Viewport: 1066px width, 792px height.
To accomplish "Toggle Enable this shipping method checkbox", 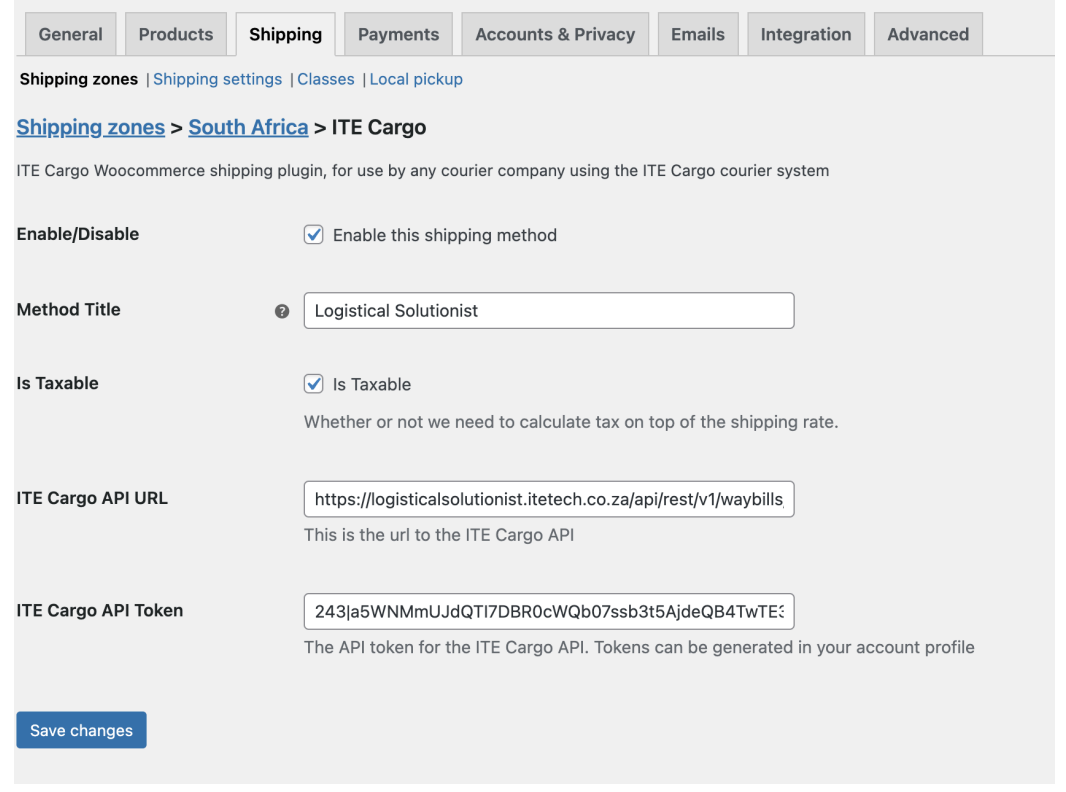I will (x=314, y=235).
